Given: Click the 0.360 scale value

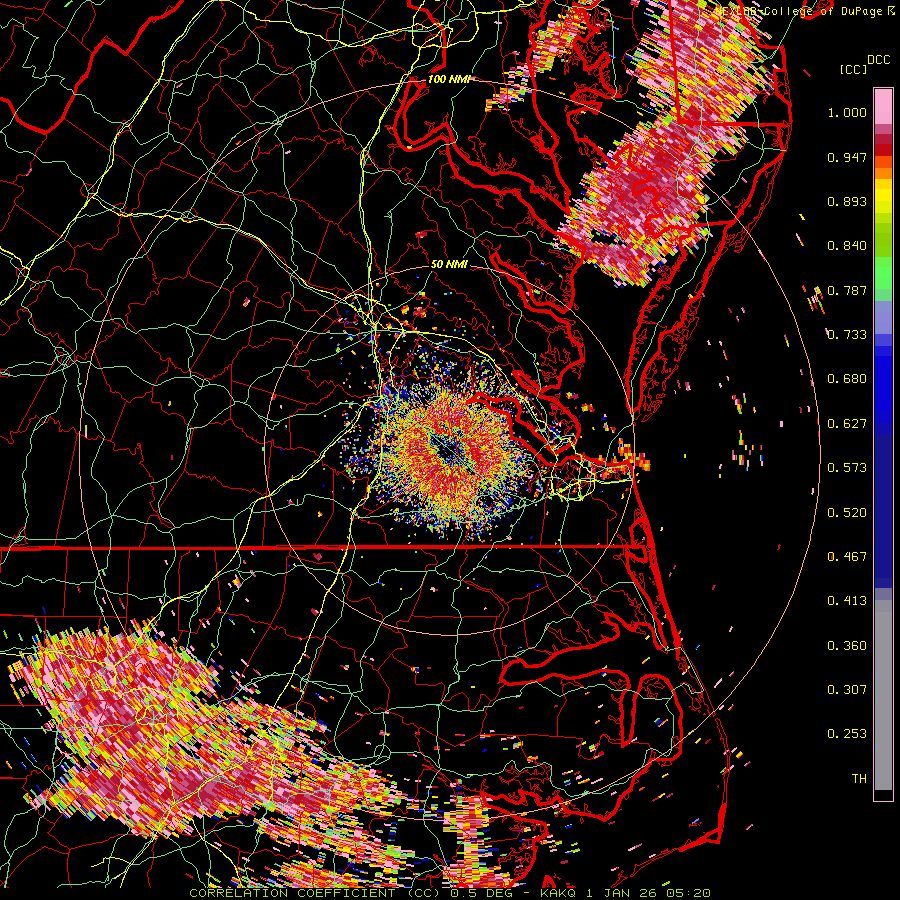Looking at the screenshot, I should click(x=847, y=646).
